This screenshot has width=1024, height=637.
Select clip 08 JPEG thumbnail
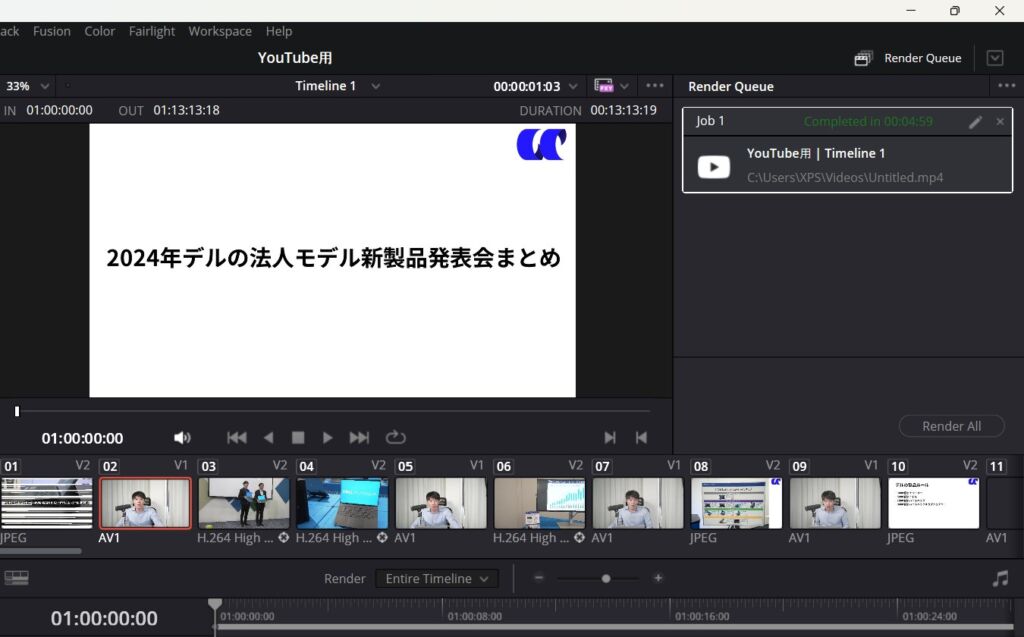tap(737, 503)
